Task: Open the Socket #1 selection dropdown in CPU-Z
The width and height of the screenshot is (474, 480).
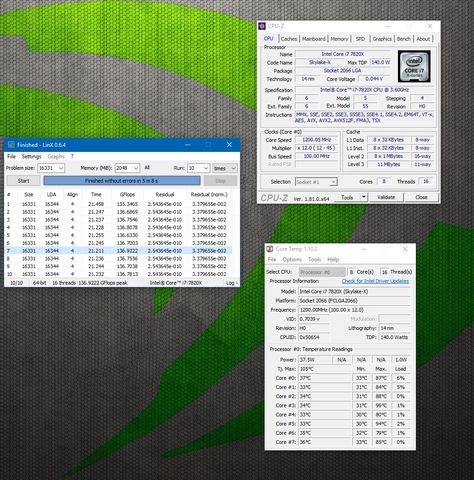Action: click(x=316, y=182)
